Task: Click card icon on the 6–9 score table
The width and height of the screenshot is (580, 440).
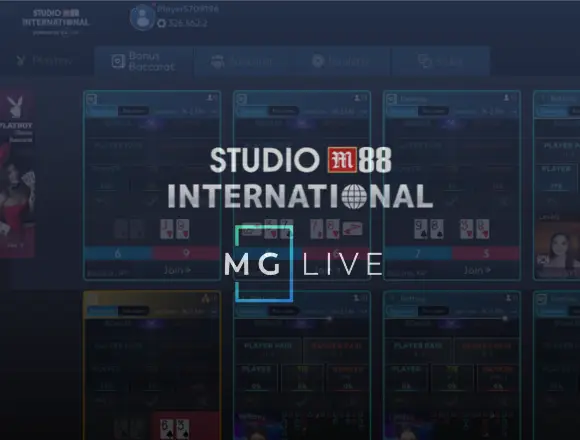Action: click(91, 99)
